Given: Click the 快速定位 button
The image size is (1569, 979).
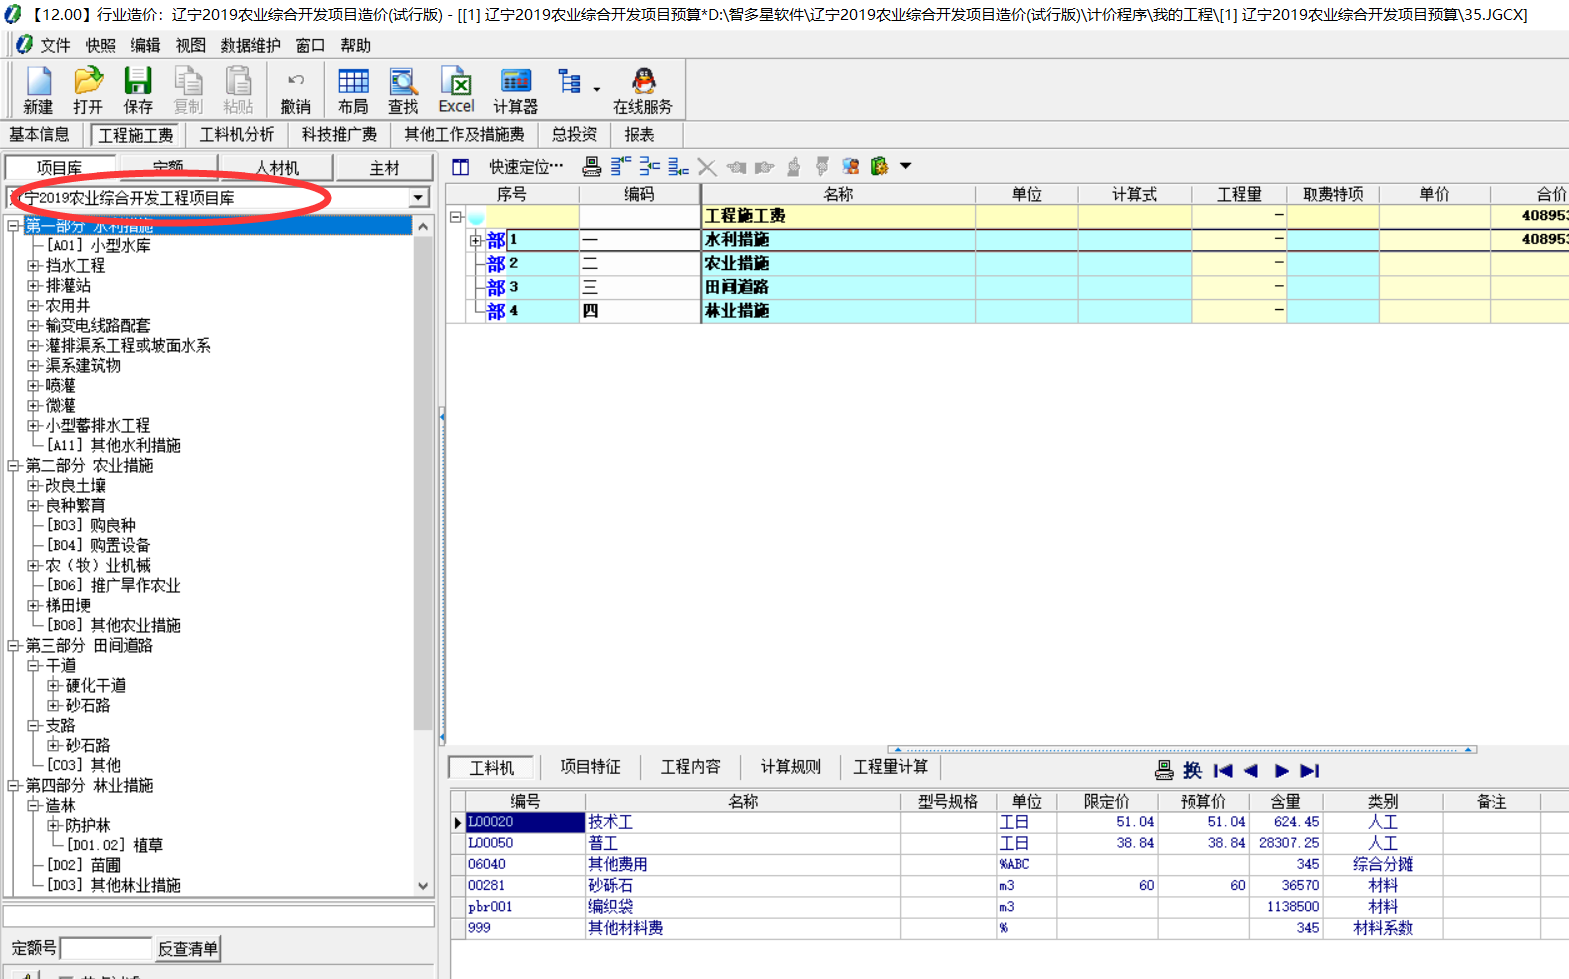Looking at the screenshot, I should tap(524, 167).
